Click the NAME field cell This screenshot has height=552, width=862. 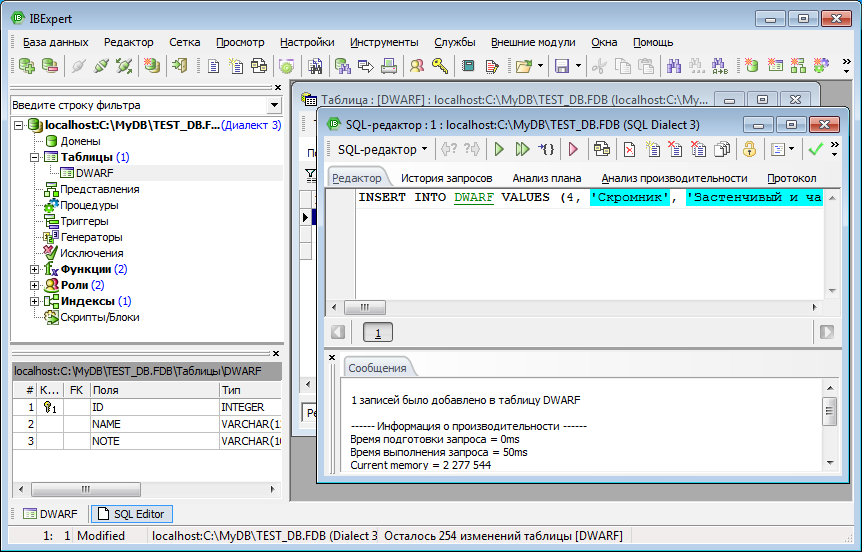pyautogui.click(x=154, y=424)
